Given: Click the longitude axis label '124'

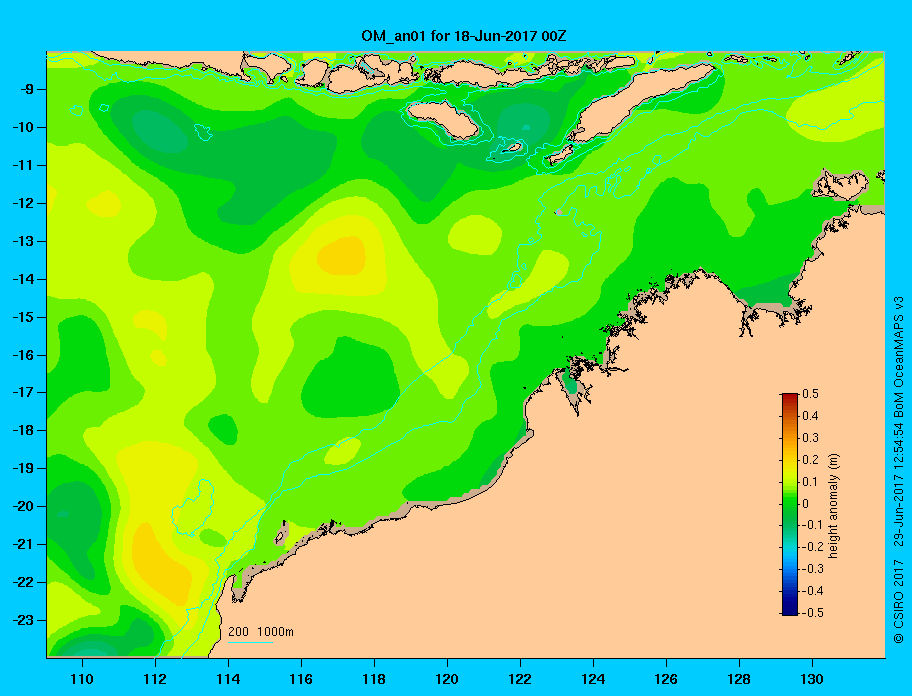Looking at the screenshot, I should coord(593,679).
